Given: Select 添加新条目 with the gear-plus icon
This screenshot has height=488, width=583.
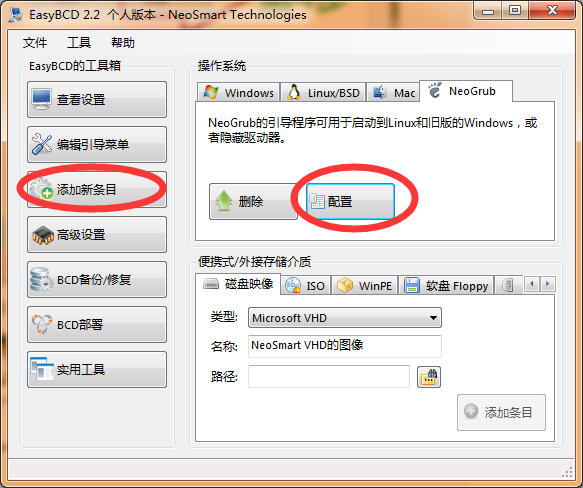Looking at the screenshot, I should (x=97, y=189).
